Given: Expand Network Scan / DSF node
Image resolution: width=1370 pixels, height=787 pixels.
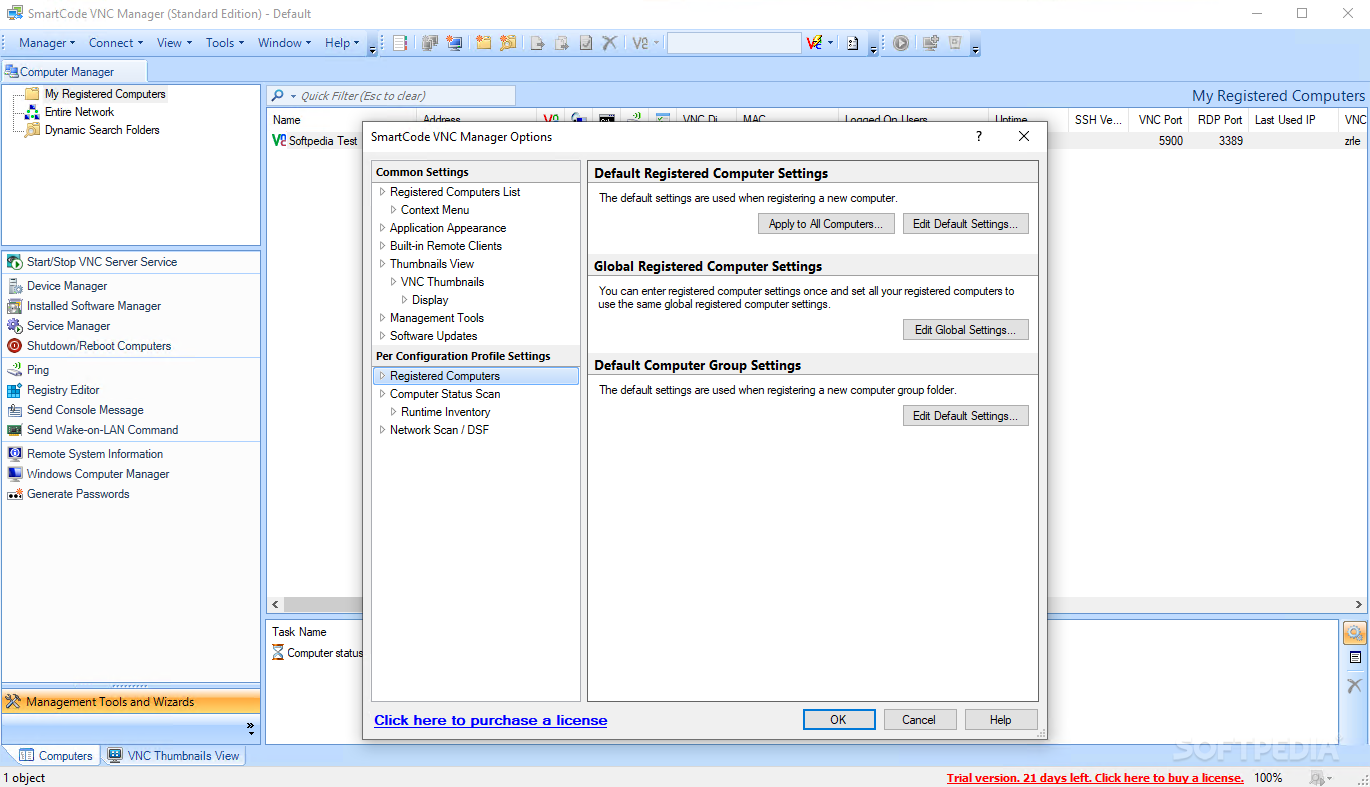Looking at the screenshot, I should (382, 430).
